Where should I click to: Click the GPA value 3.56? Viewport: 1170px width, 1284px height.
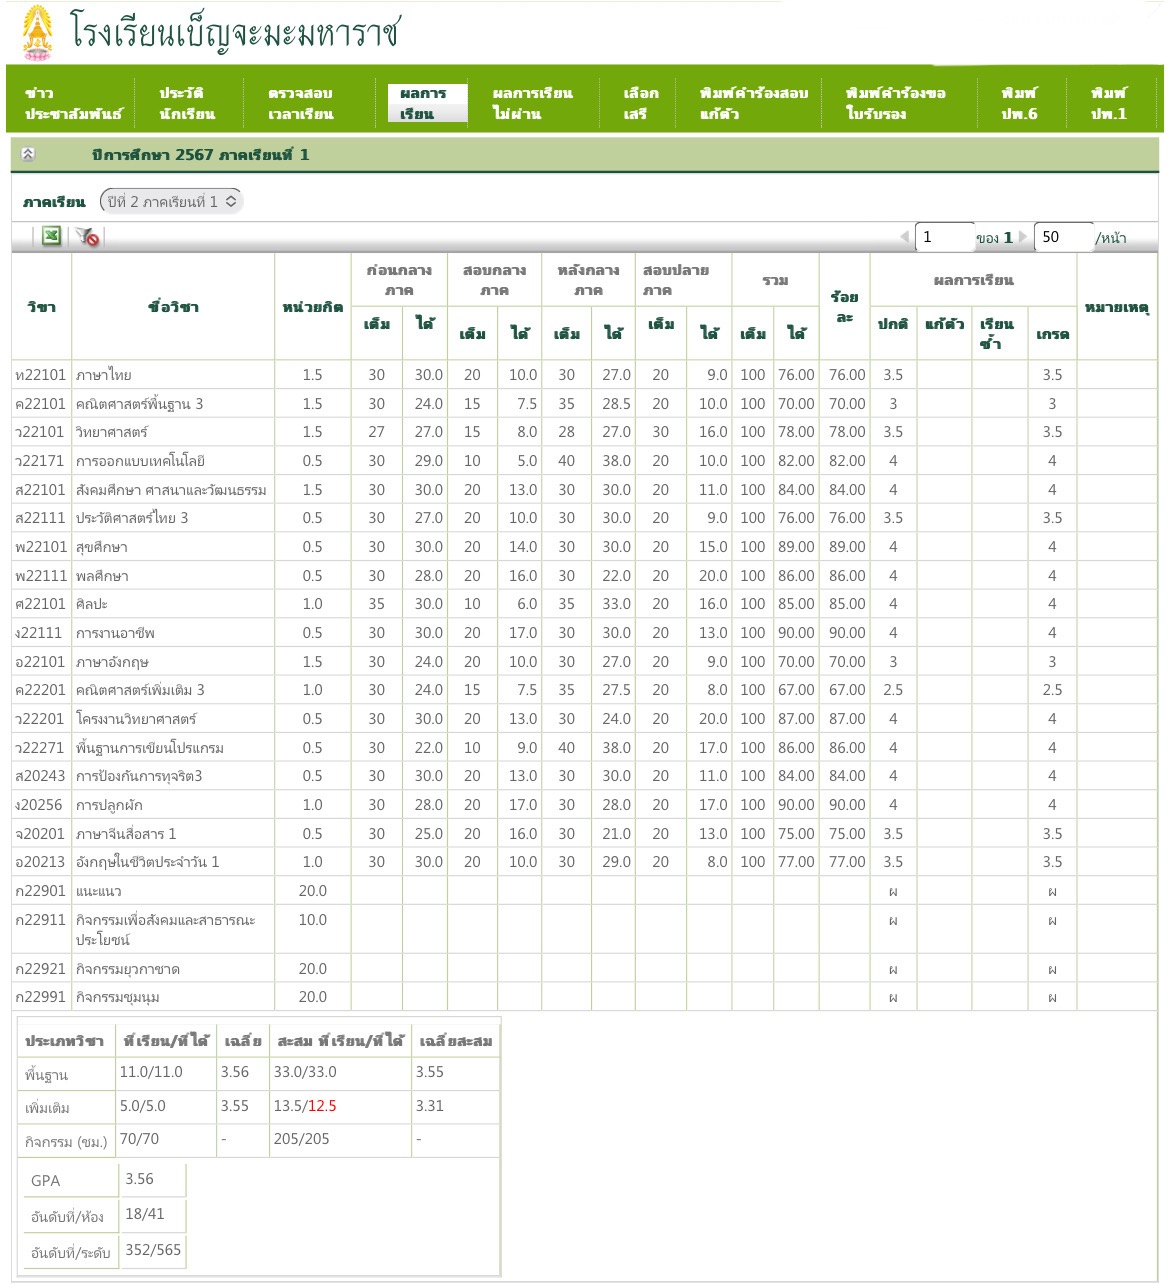pyautogui.click(x=140, y=1179)
